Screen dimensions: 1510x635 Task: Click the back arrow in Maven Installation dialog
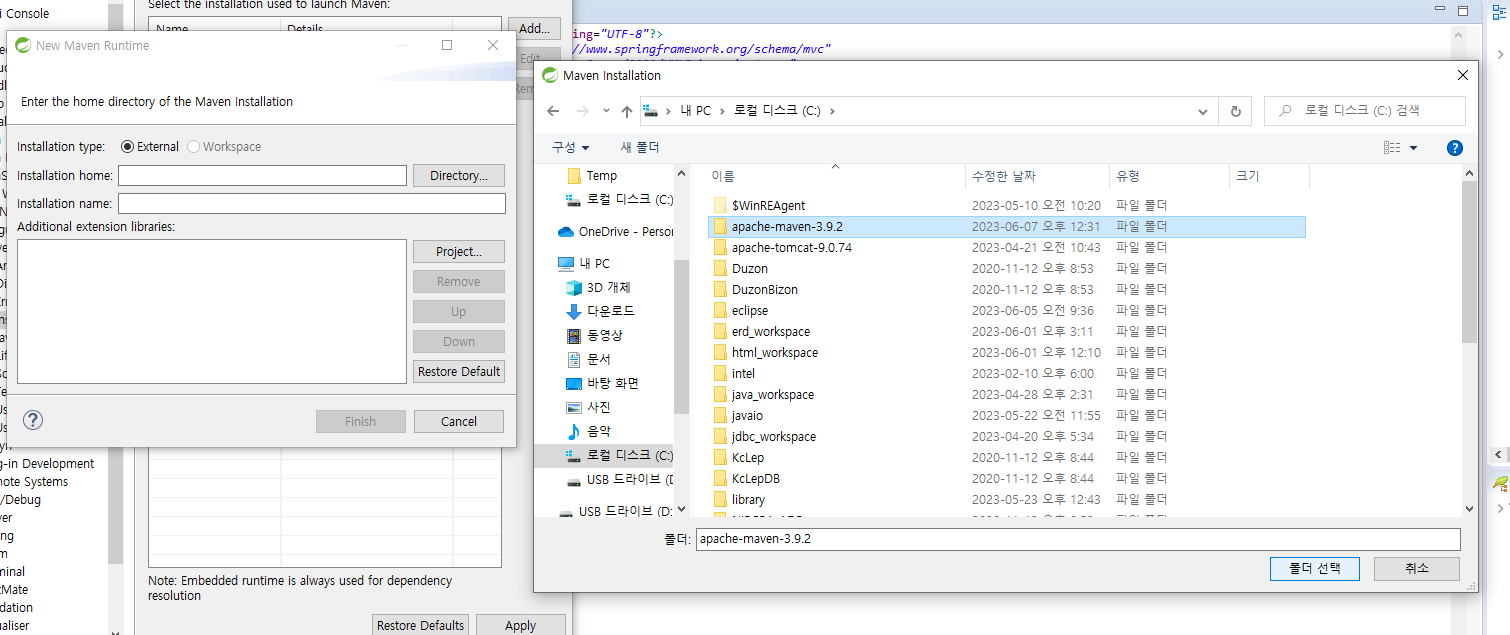click(x=552, y=111)
